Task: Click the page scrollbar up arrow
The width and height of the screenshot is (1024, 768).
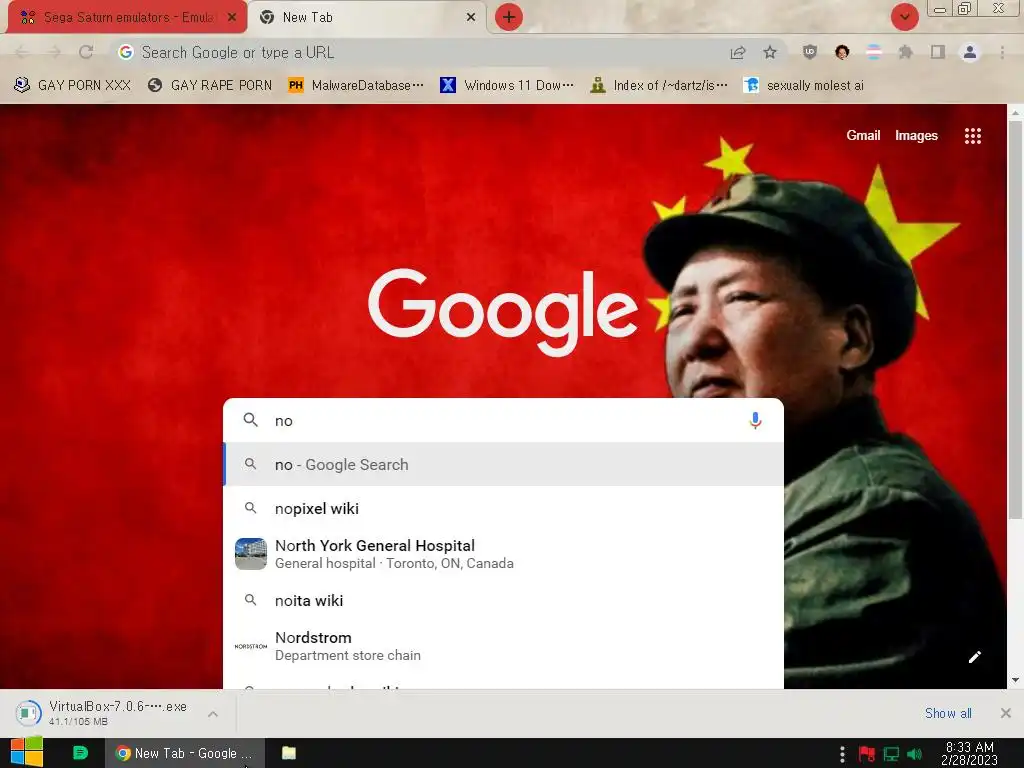Action: (1016, 113)
